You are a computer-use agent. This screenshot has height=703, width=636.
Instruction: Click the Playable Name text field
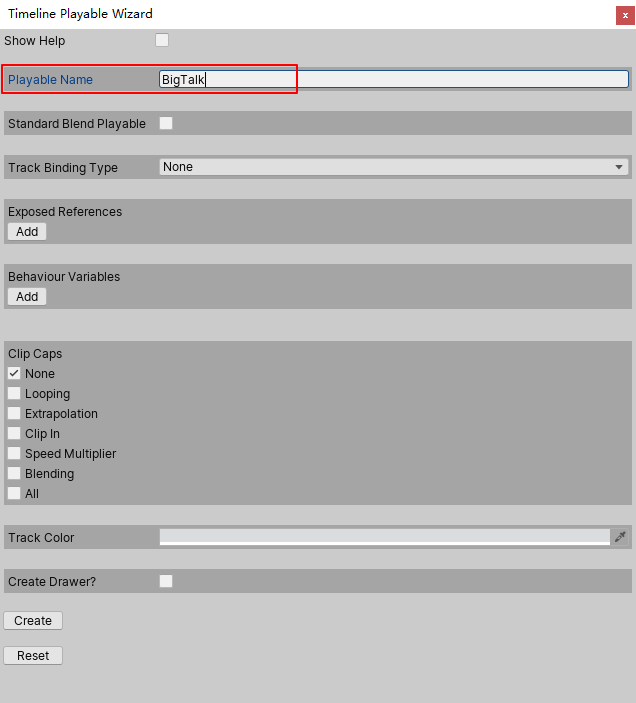[394, 79]
